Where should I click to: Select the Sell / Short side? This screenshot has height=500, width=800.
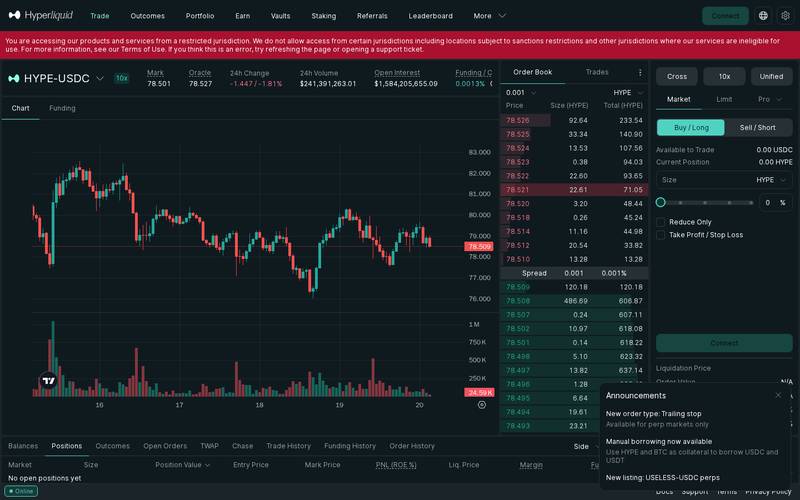[758, 128]
